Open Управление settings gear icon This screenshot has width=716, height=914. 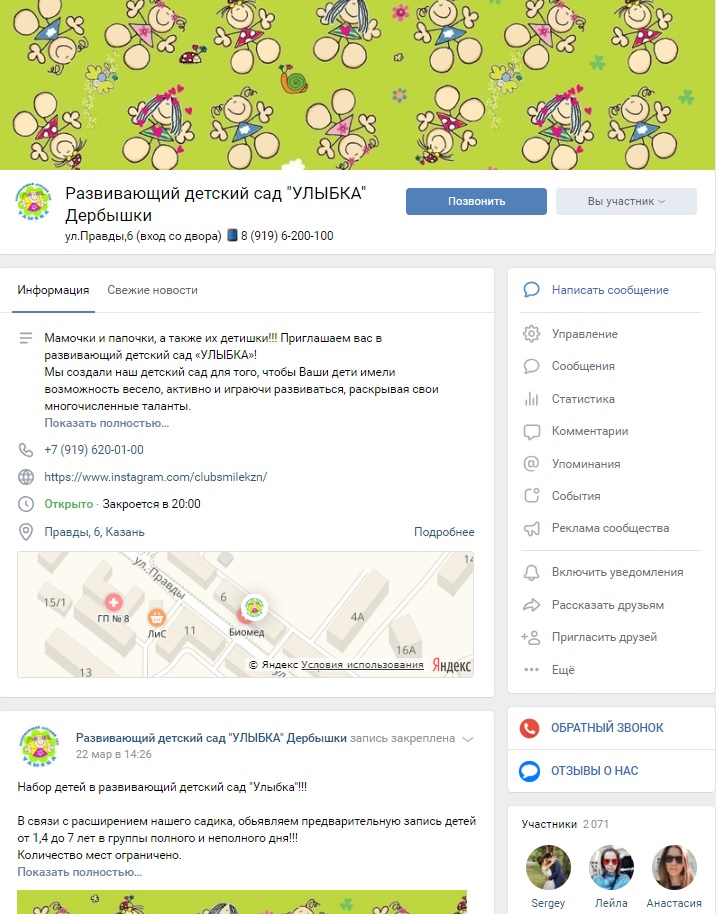(x=531, y=334)
